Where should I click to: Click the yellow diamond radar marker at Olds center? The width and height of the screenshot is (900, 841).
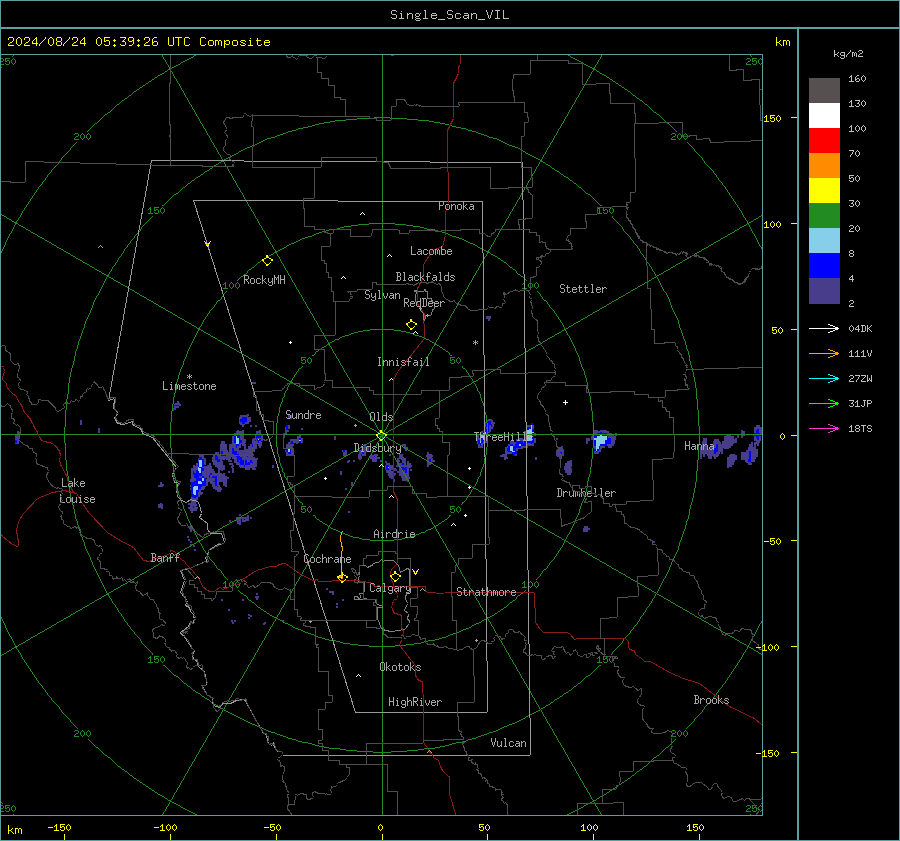point(381,436)
